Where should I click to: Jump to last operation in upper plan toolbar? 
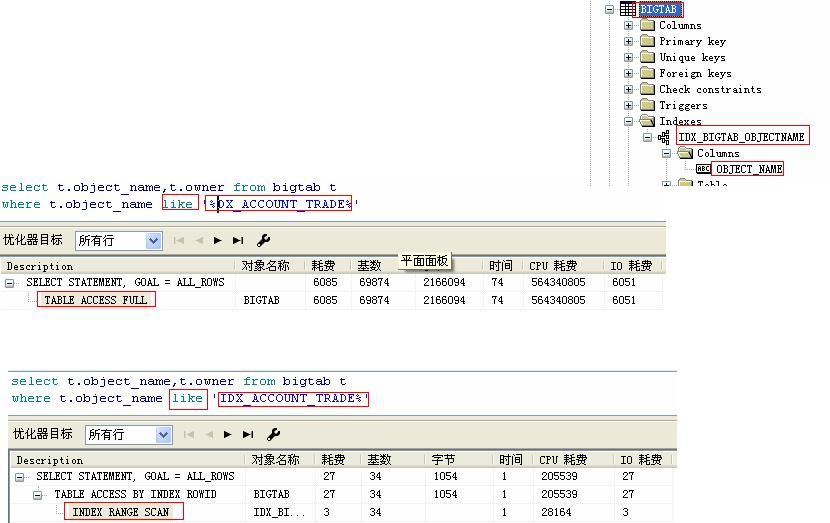pyautogui.click(x=238, y=240)
